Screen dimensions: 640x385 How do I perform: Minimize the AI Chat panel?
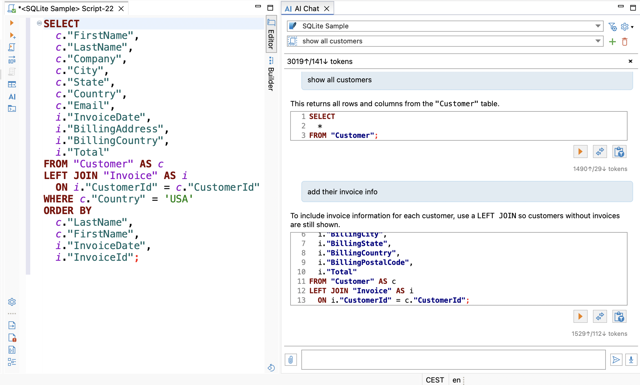tap(621, 7)
